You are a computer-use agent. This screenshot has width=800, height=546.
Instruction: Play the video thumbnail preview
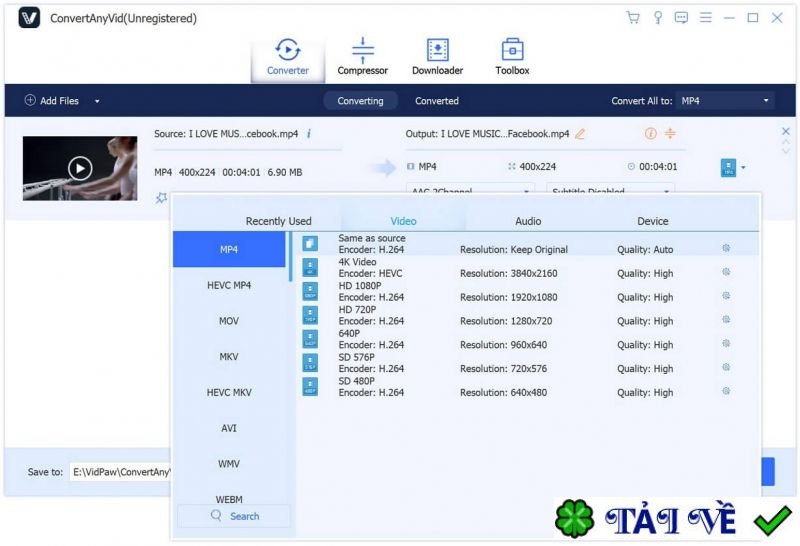click(x=79, y=168)
